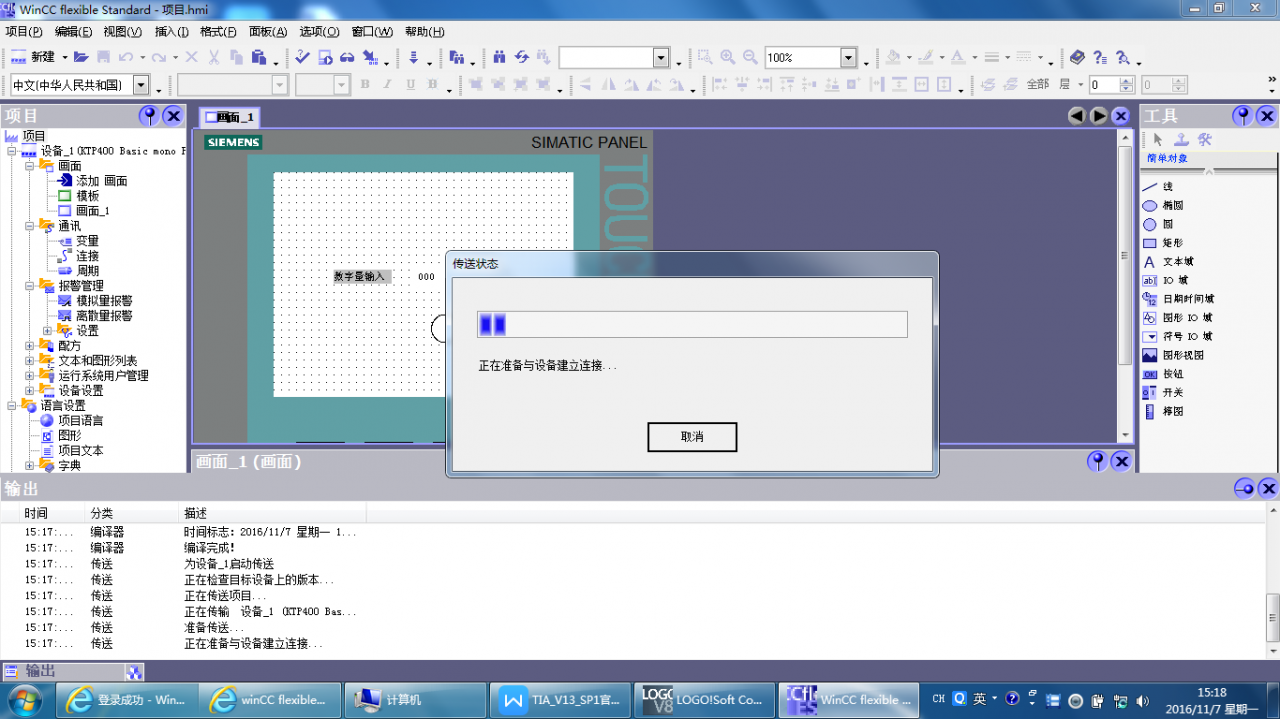Pin the 画面_1 properties panel
This screenshot has height=719, width=1280.
tap(1098, 461)
